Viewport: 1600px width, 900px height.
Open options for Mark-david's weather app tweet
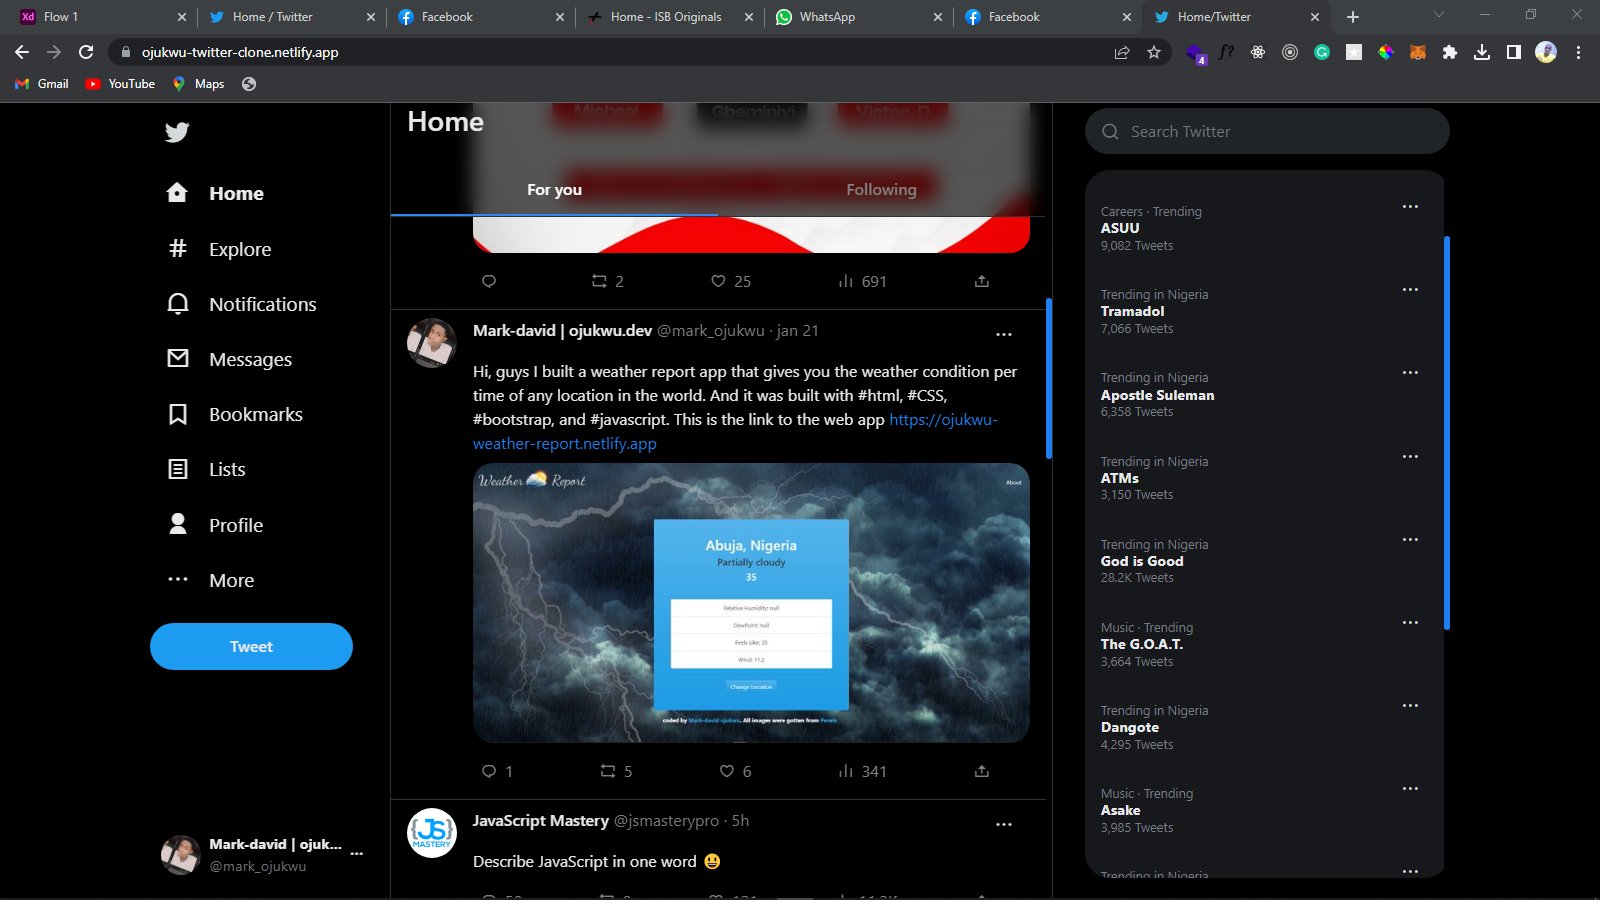click(1004, 334)
